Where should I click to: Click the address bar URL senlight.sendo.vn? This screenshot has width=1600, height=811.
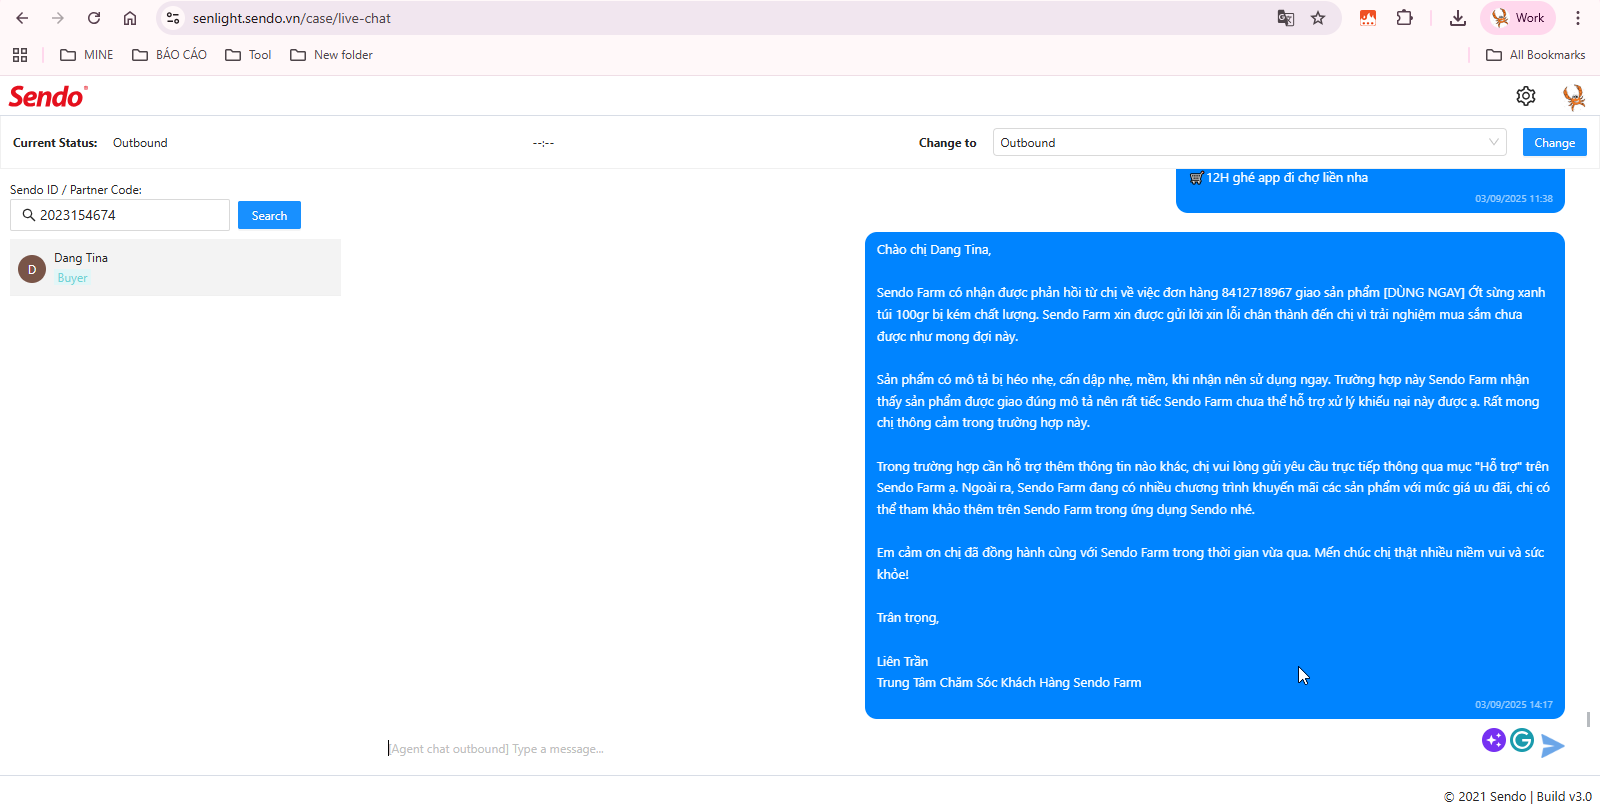pyautogui.click(x=291, y=18)
